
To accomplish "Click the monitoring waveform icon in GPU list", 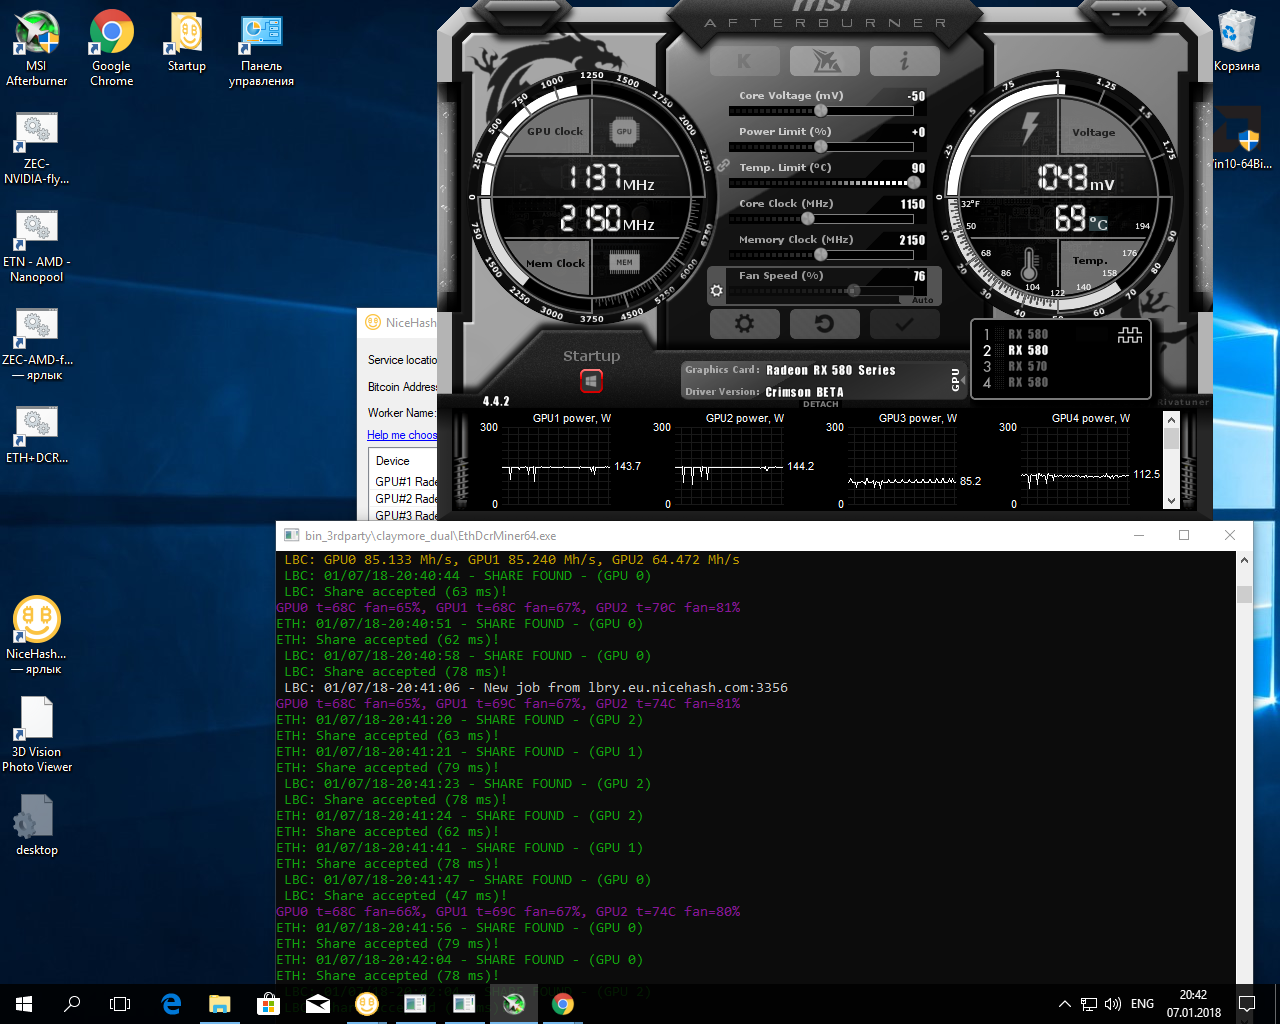I will point(1130,336).
